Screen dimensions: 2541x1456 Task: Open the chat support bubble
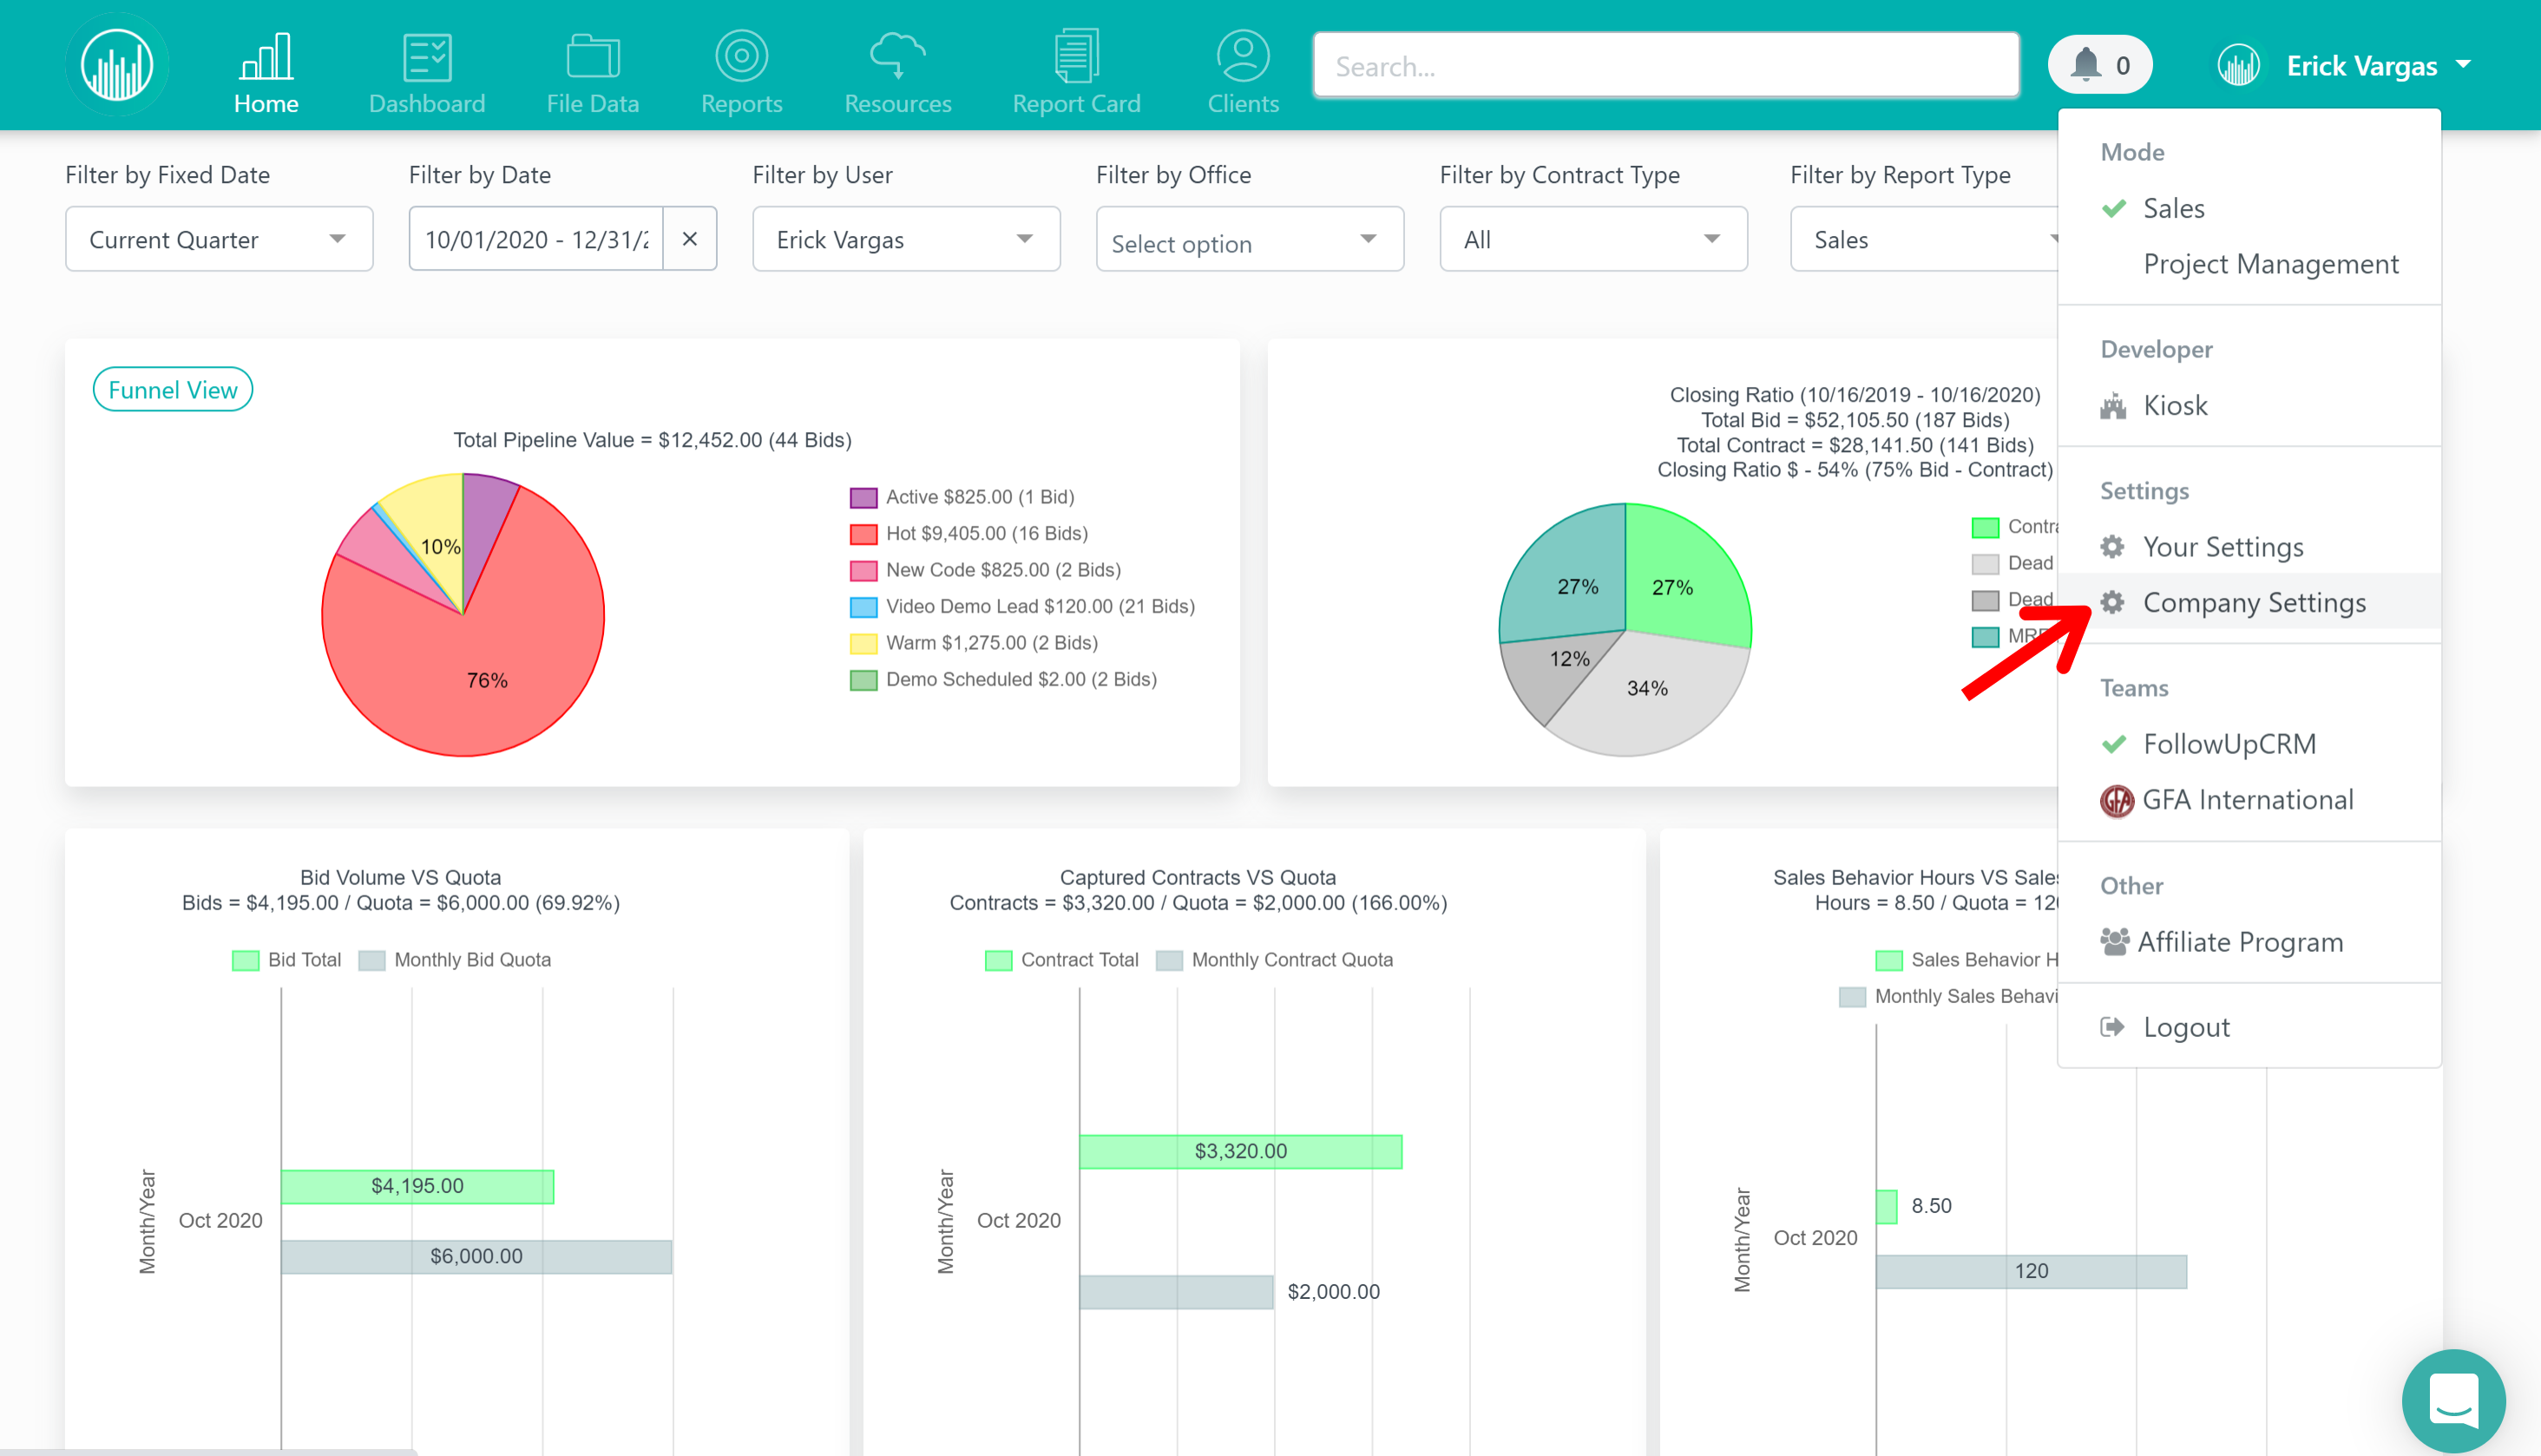pyautogui.click(x=2453, y=1401)
